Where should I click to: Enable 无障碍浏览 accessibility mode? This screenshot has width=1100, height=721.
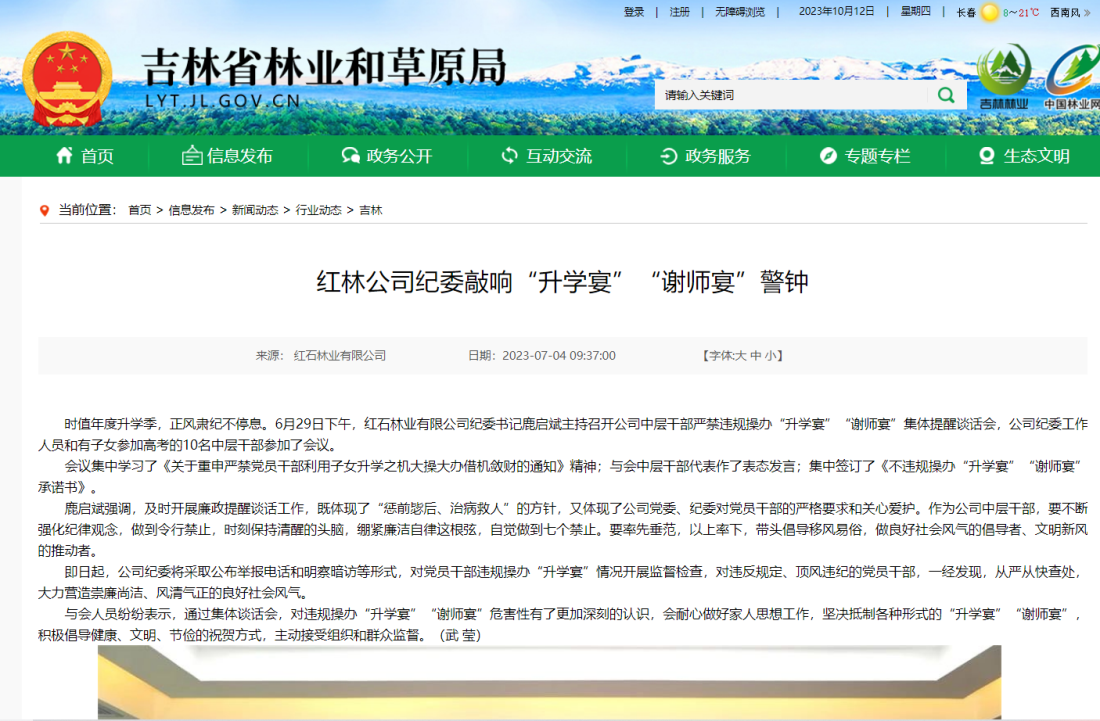point(740,12)
